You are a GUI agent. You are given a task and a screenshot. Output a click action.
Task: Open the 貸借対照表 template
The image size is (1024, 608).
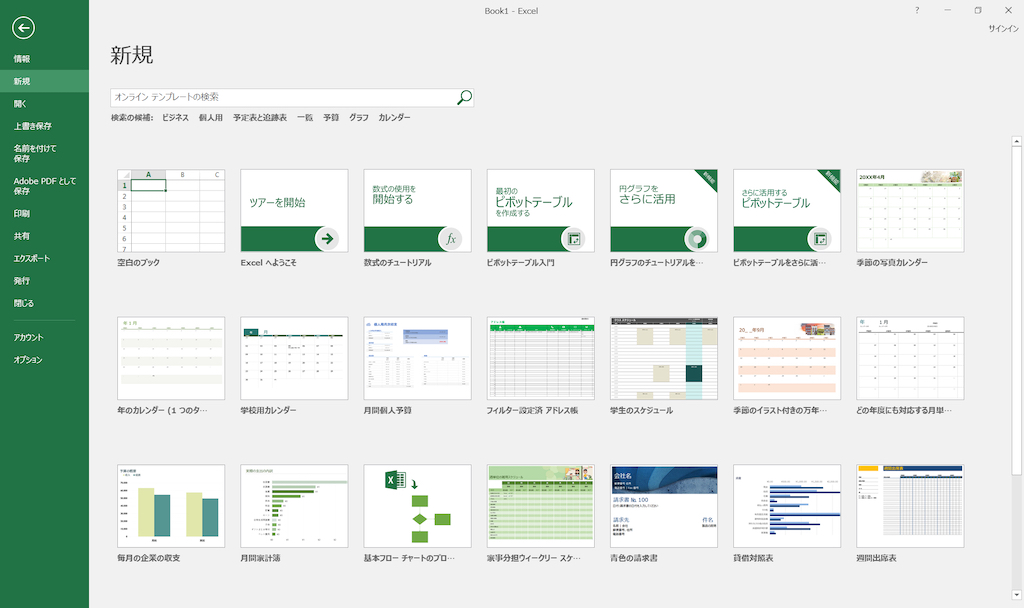(787, 513)
